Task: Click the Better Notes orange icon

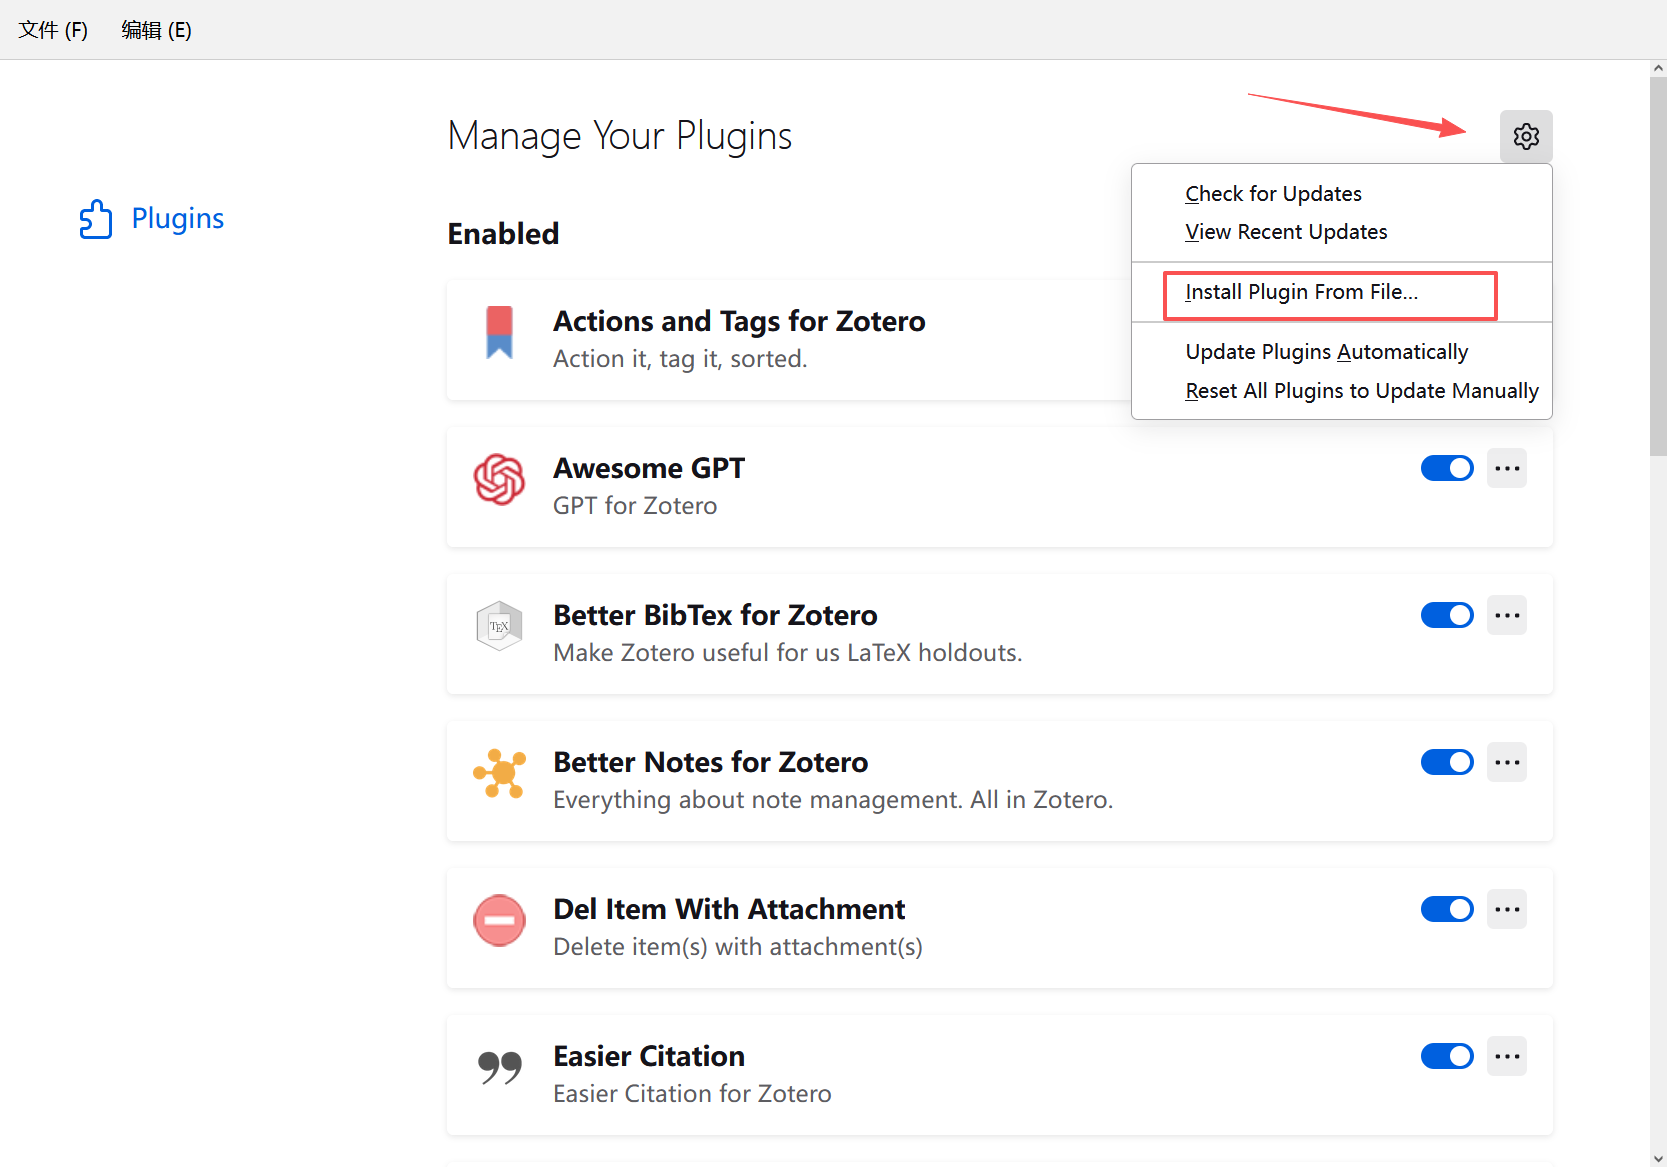Action: (499, 773)
